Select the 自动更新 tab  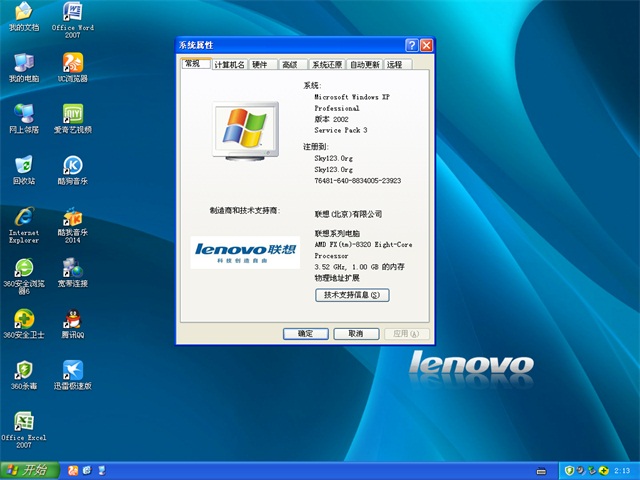[x=364, y=64]
